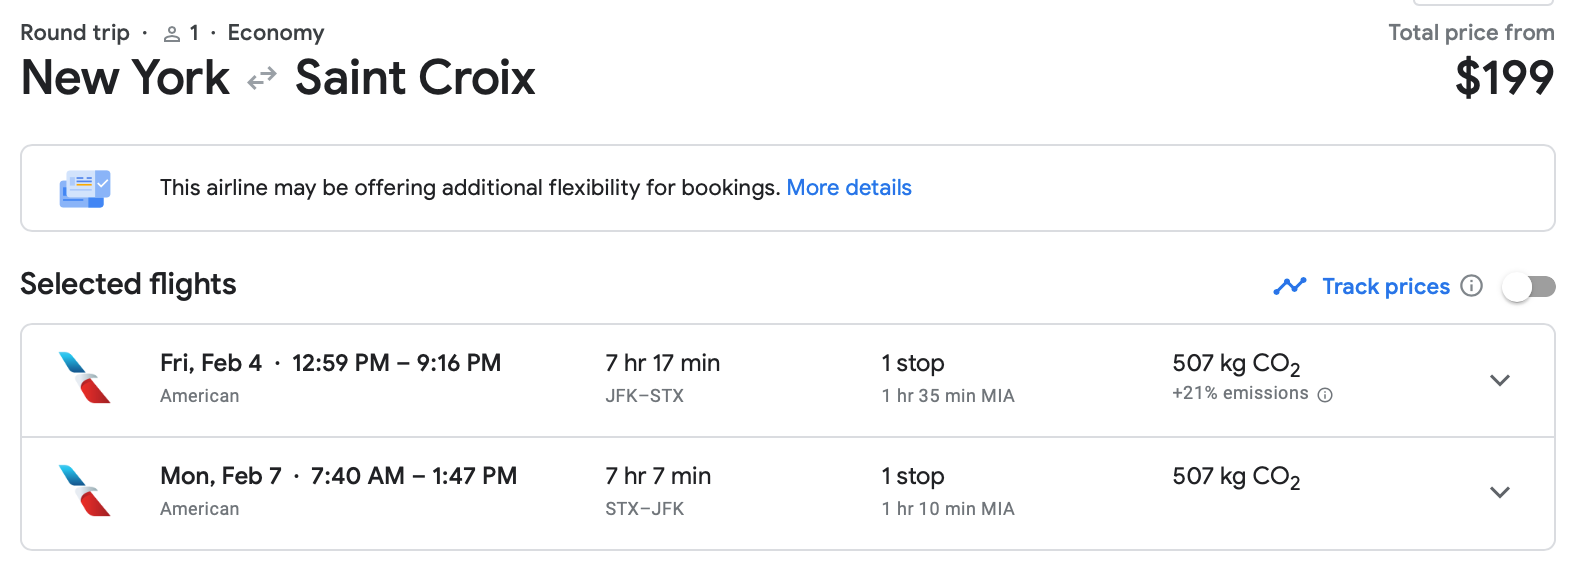The width and height of the screenshot is (1574, 578).
Task: Expand the Mon, Feb 7 flight details
Action: coord(1499,492)
